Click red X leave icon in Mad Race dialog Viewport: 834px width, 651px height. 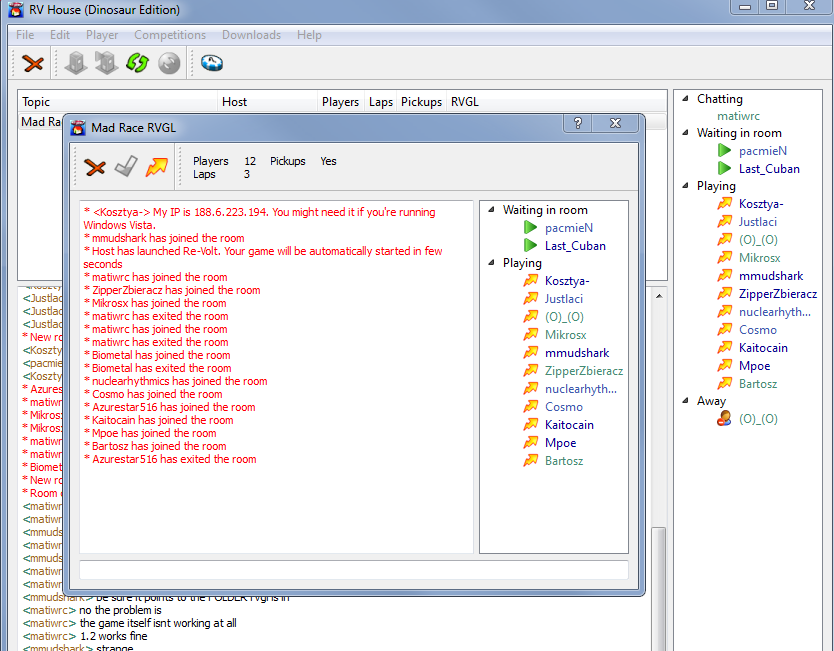click(95, 168)
